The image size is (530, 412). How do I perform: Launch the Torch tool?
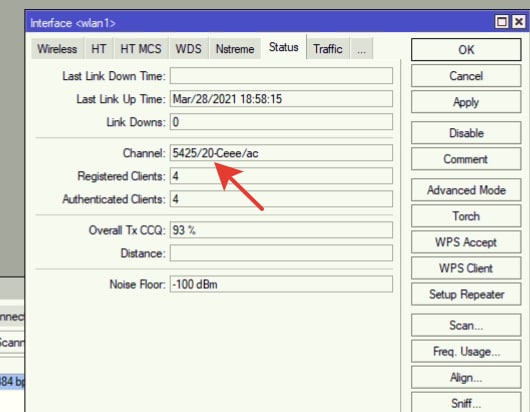point(466,216)
